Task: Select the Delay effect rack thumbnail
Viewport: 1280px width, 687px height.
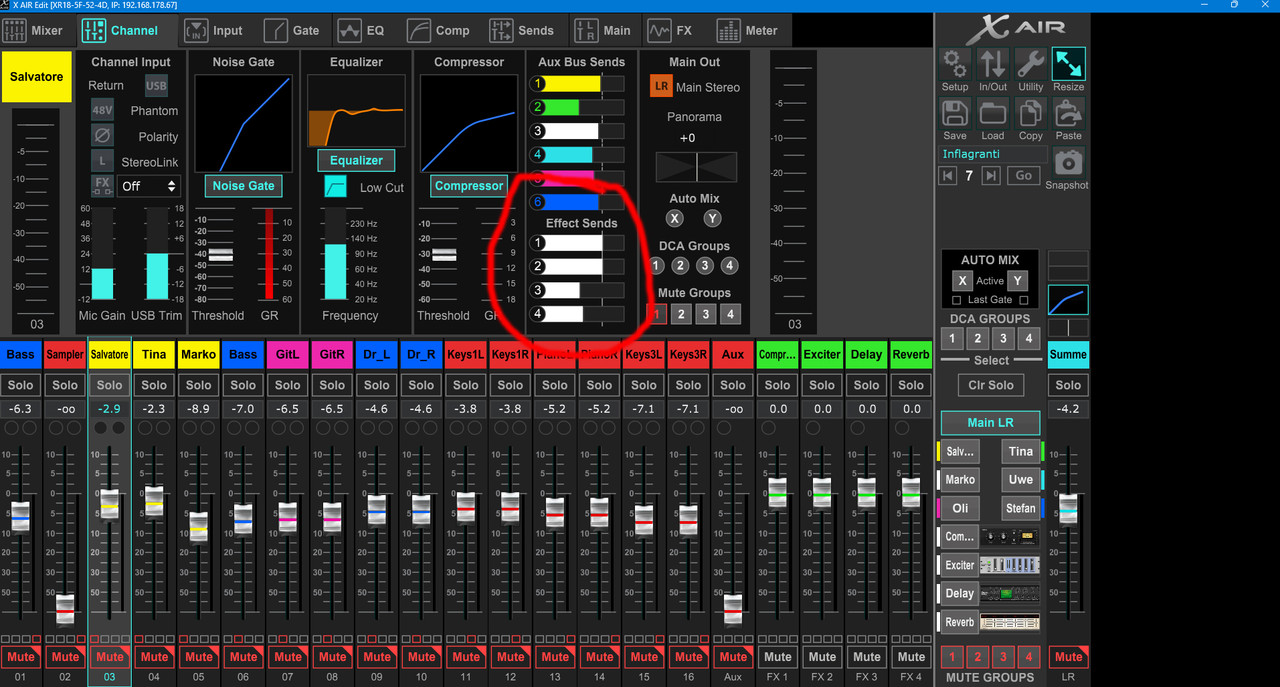Action: tap(1009, 593)
